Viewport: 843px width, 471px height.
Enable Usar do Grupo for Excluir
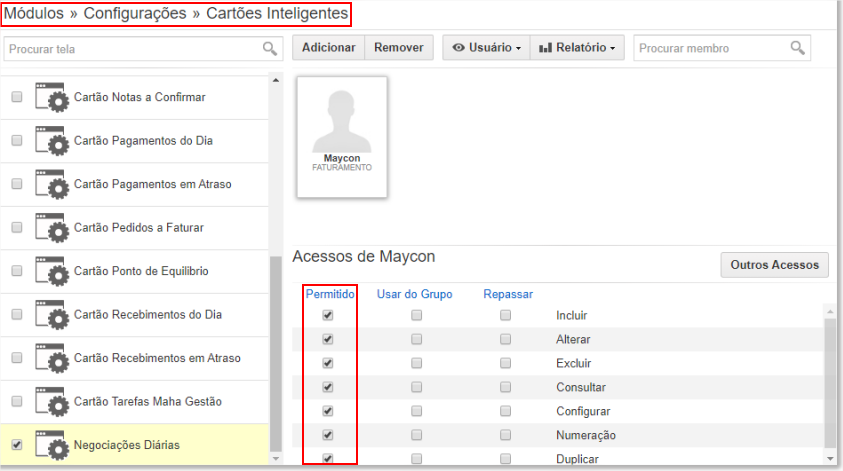417,363
